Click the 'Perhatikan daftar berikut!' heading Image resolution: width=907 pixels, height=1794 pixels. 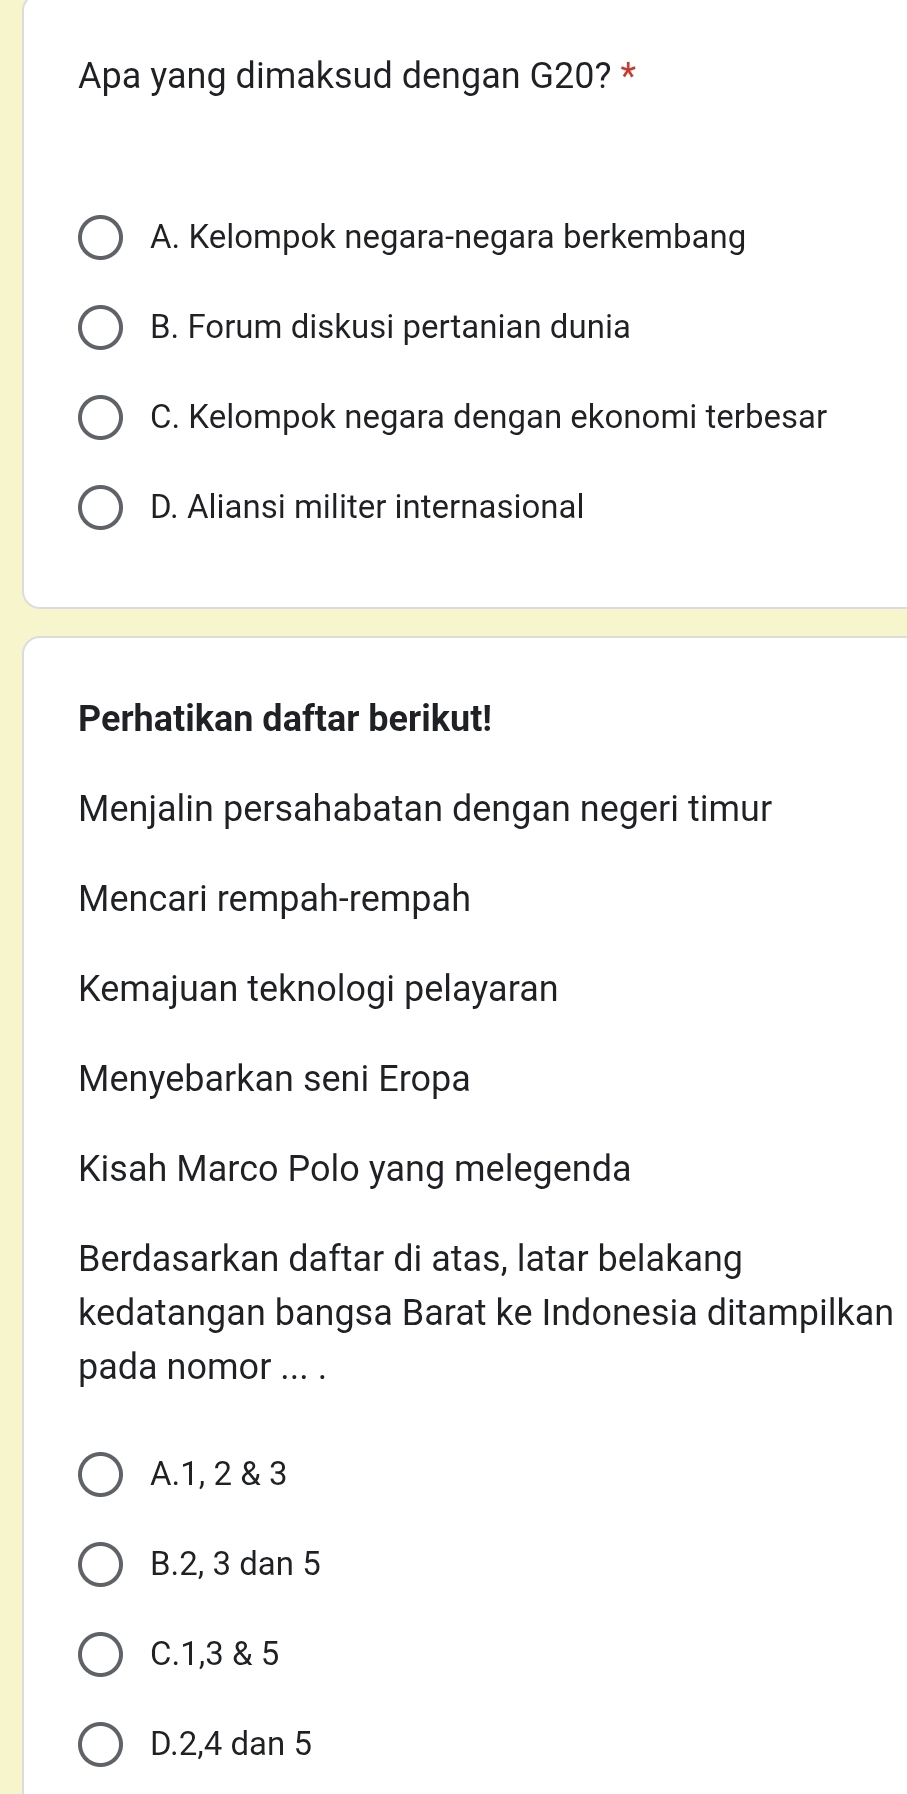(285, 718)
